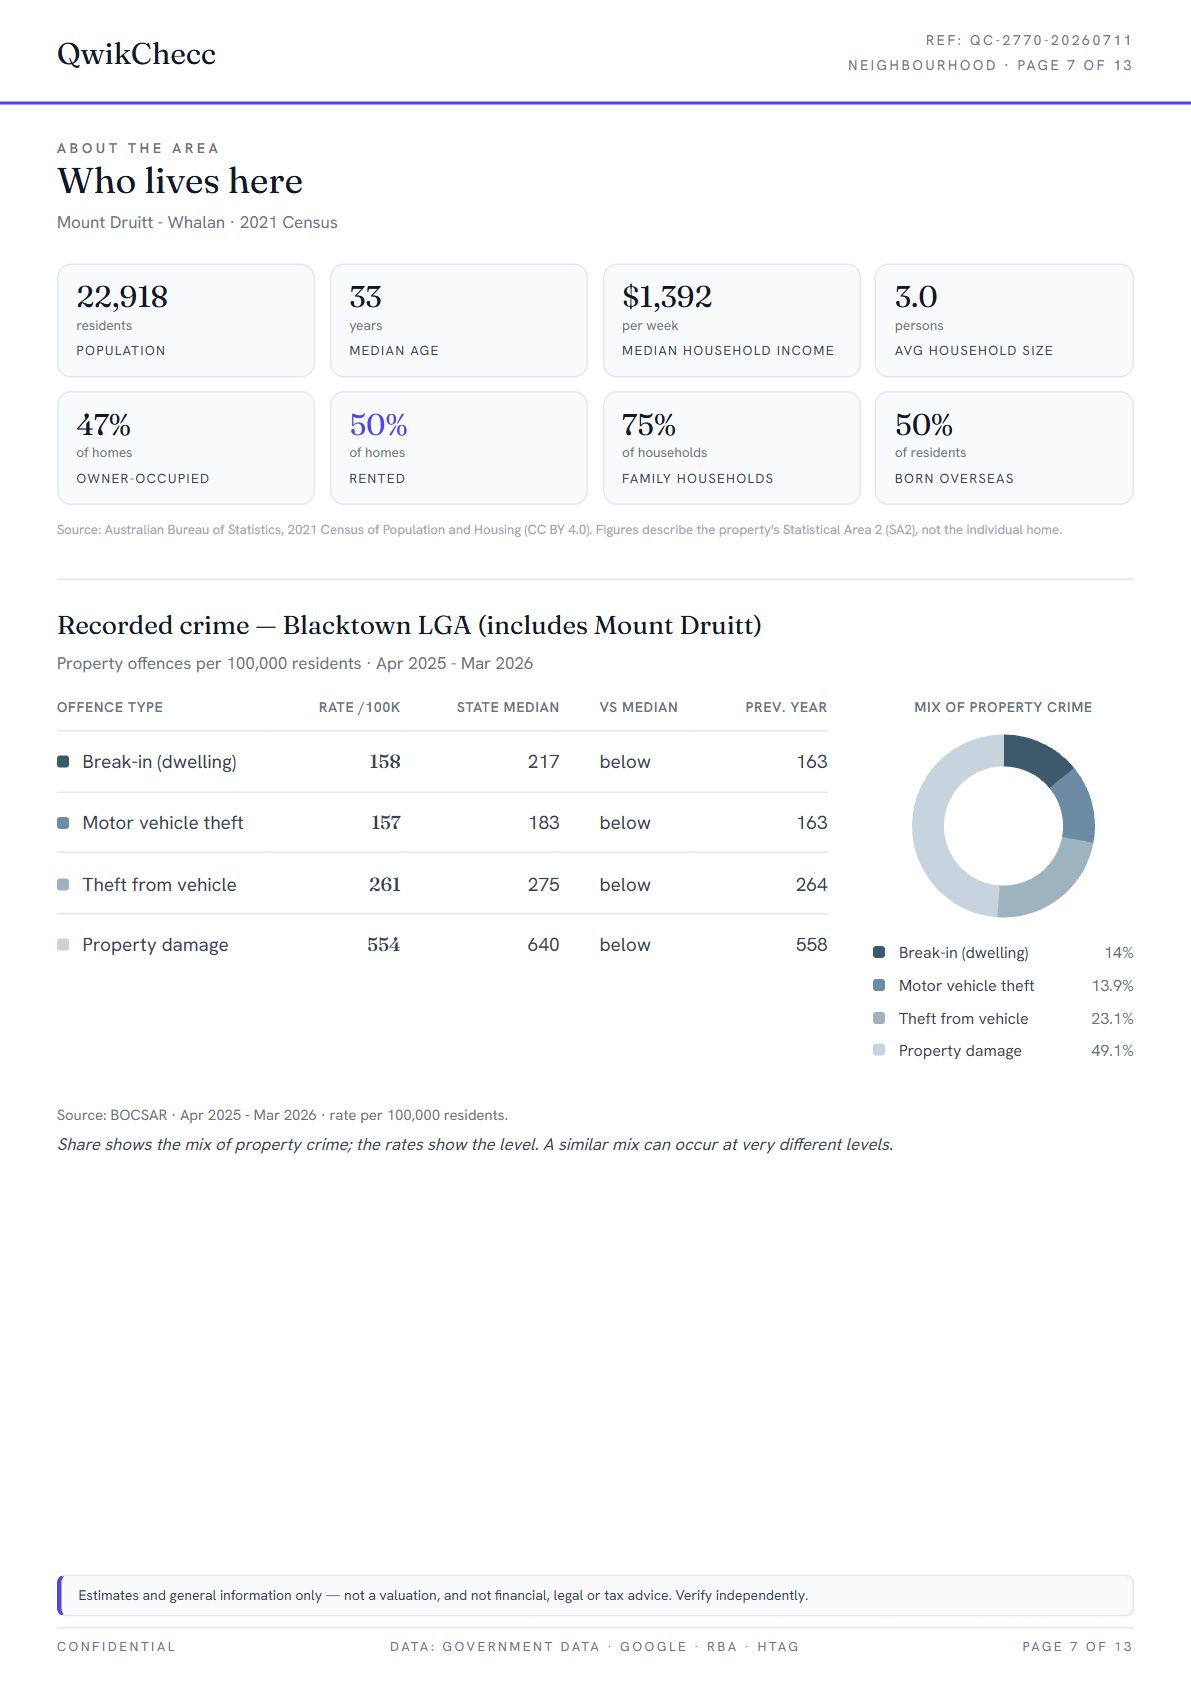Click the footer 'PAGE 7 OF 13' label
The height and width of the screenshot is (1685, 1191).
1077,1647
